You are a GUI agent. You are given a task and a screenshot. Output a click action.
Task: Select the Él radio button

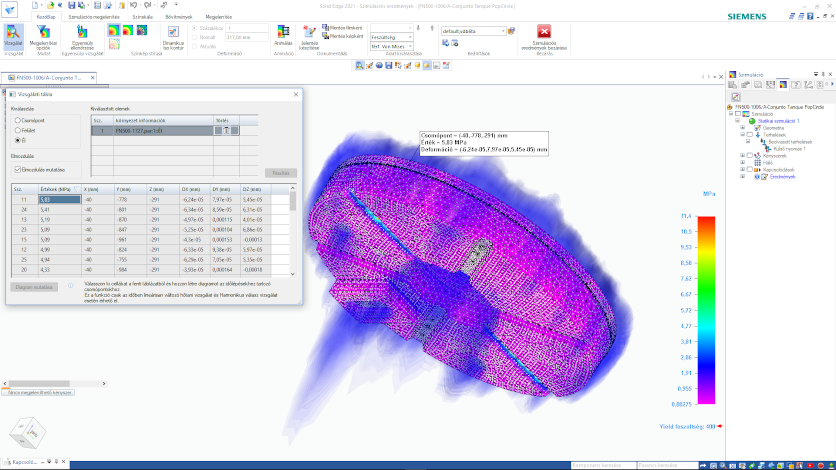tap(18, 140)
